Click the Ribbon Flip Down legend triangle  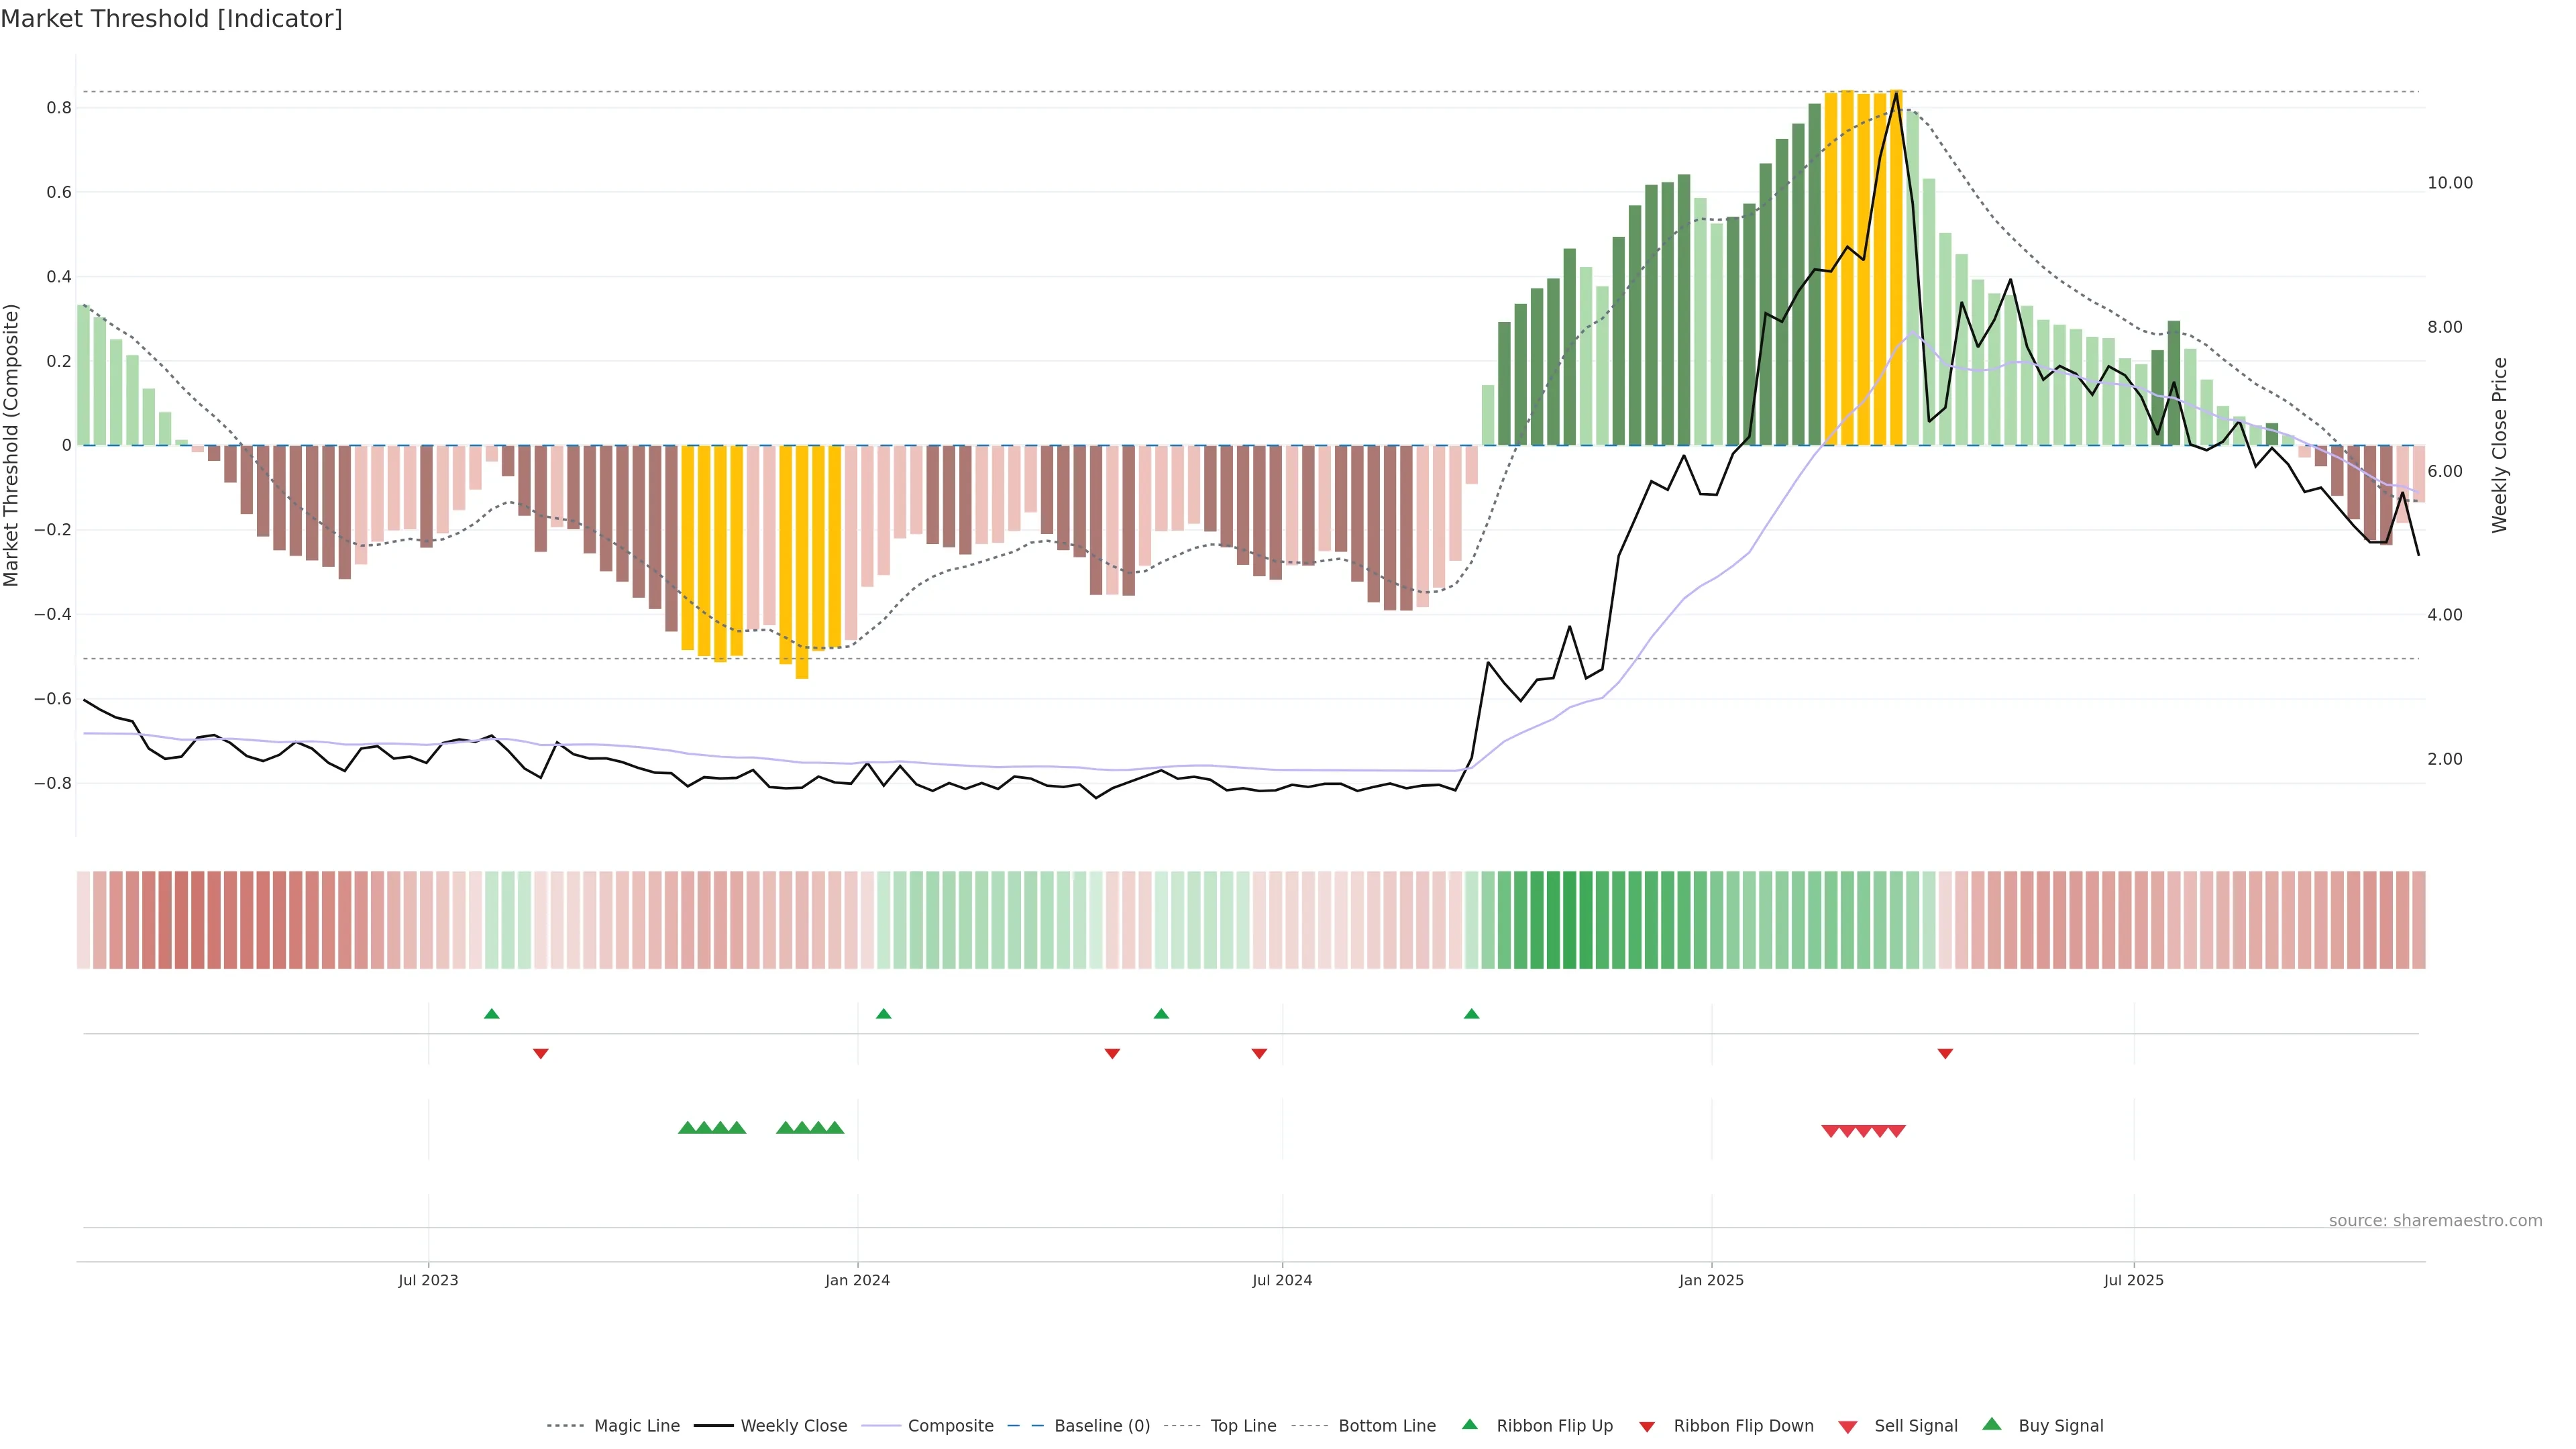tap(1647, 1426)
